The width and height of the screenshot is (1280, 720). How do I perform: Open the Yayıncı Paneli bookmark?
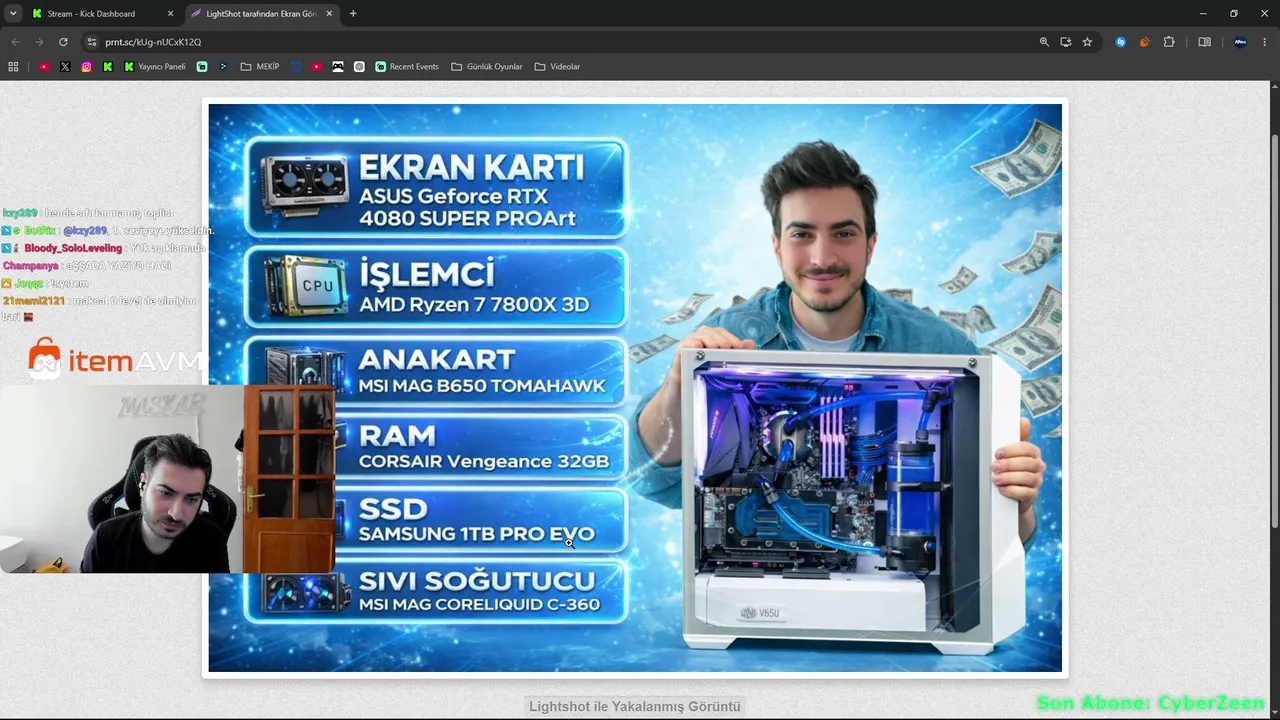(155, 67)
